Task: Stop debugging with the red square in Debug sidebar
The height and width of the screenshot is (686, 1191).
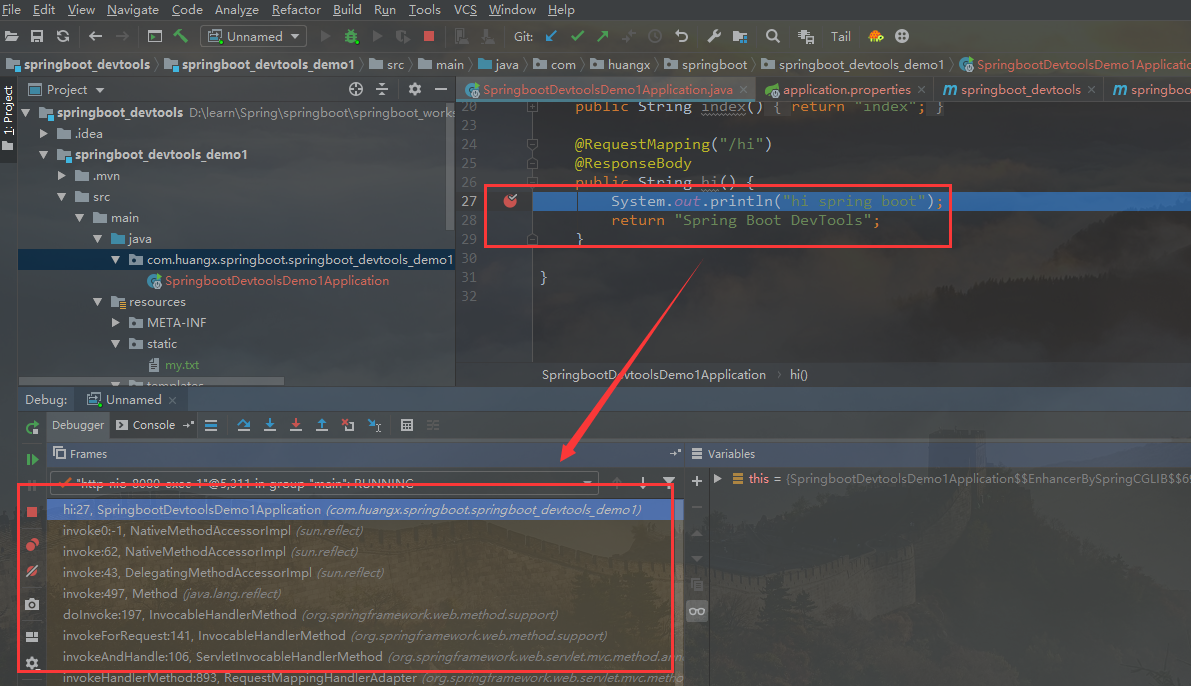Action: pyautogui.click(x=32, y=512)
